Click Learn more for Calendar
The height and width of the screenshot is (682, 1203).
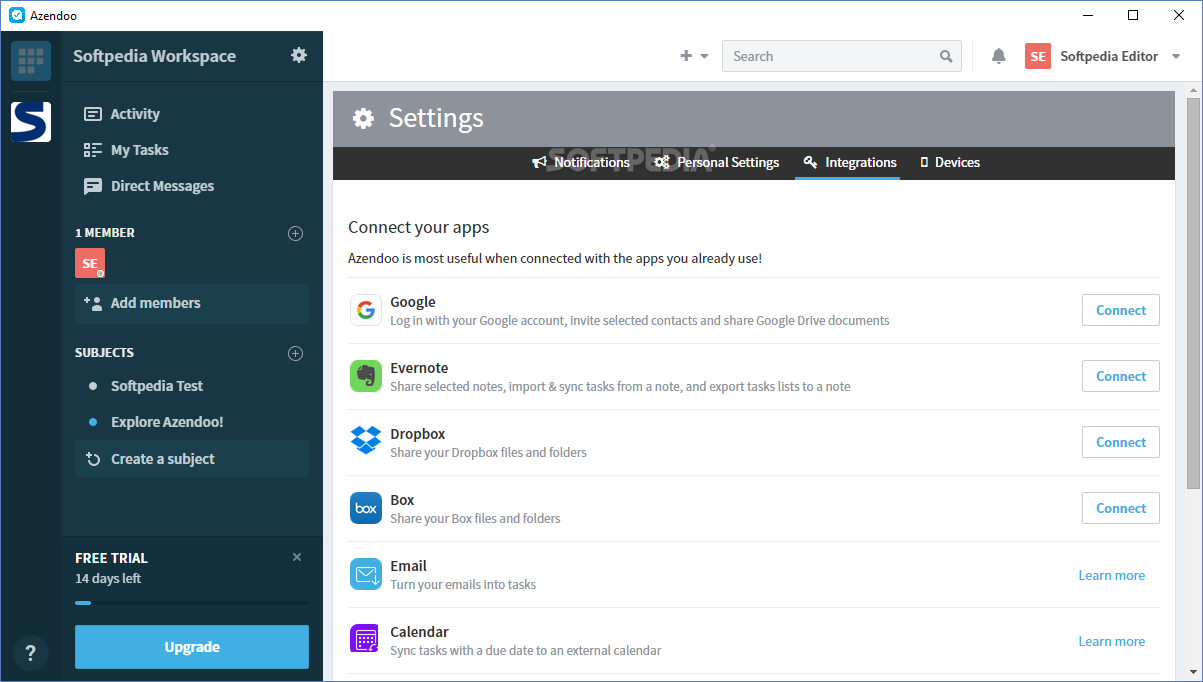click(x=1112, y=641)
